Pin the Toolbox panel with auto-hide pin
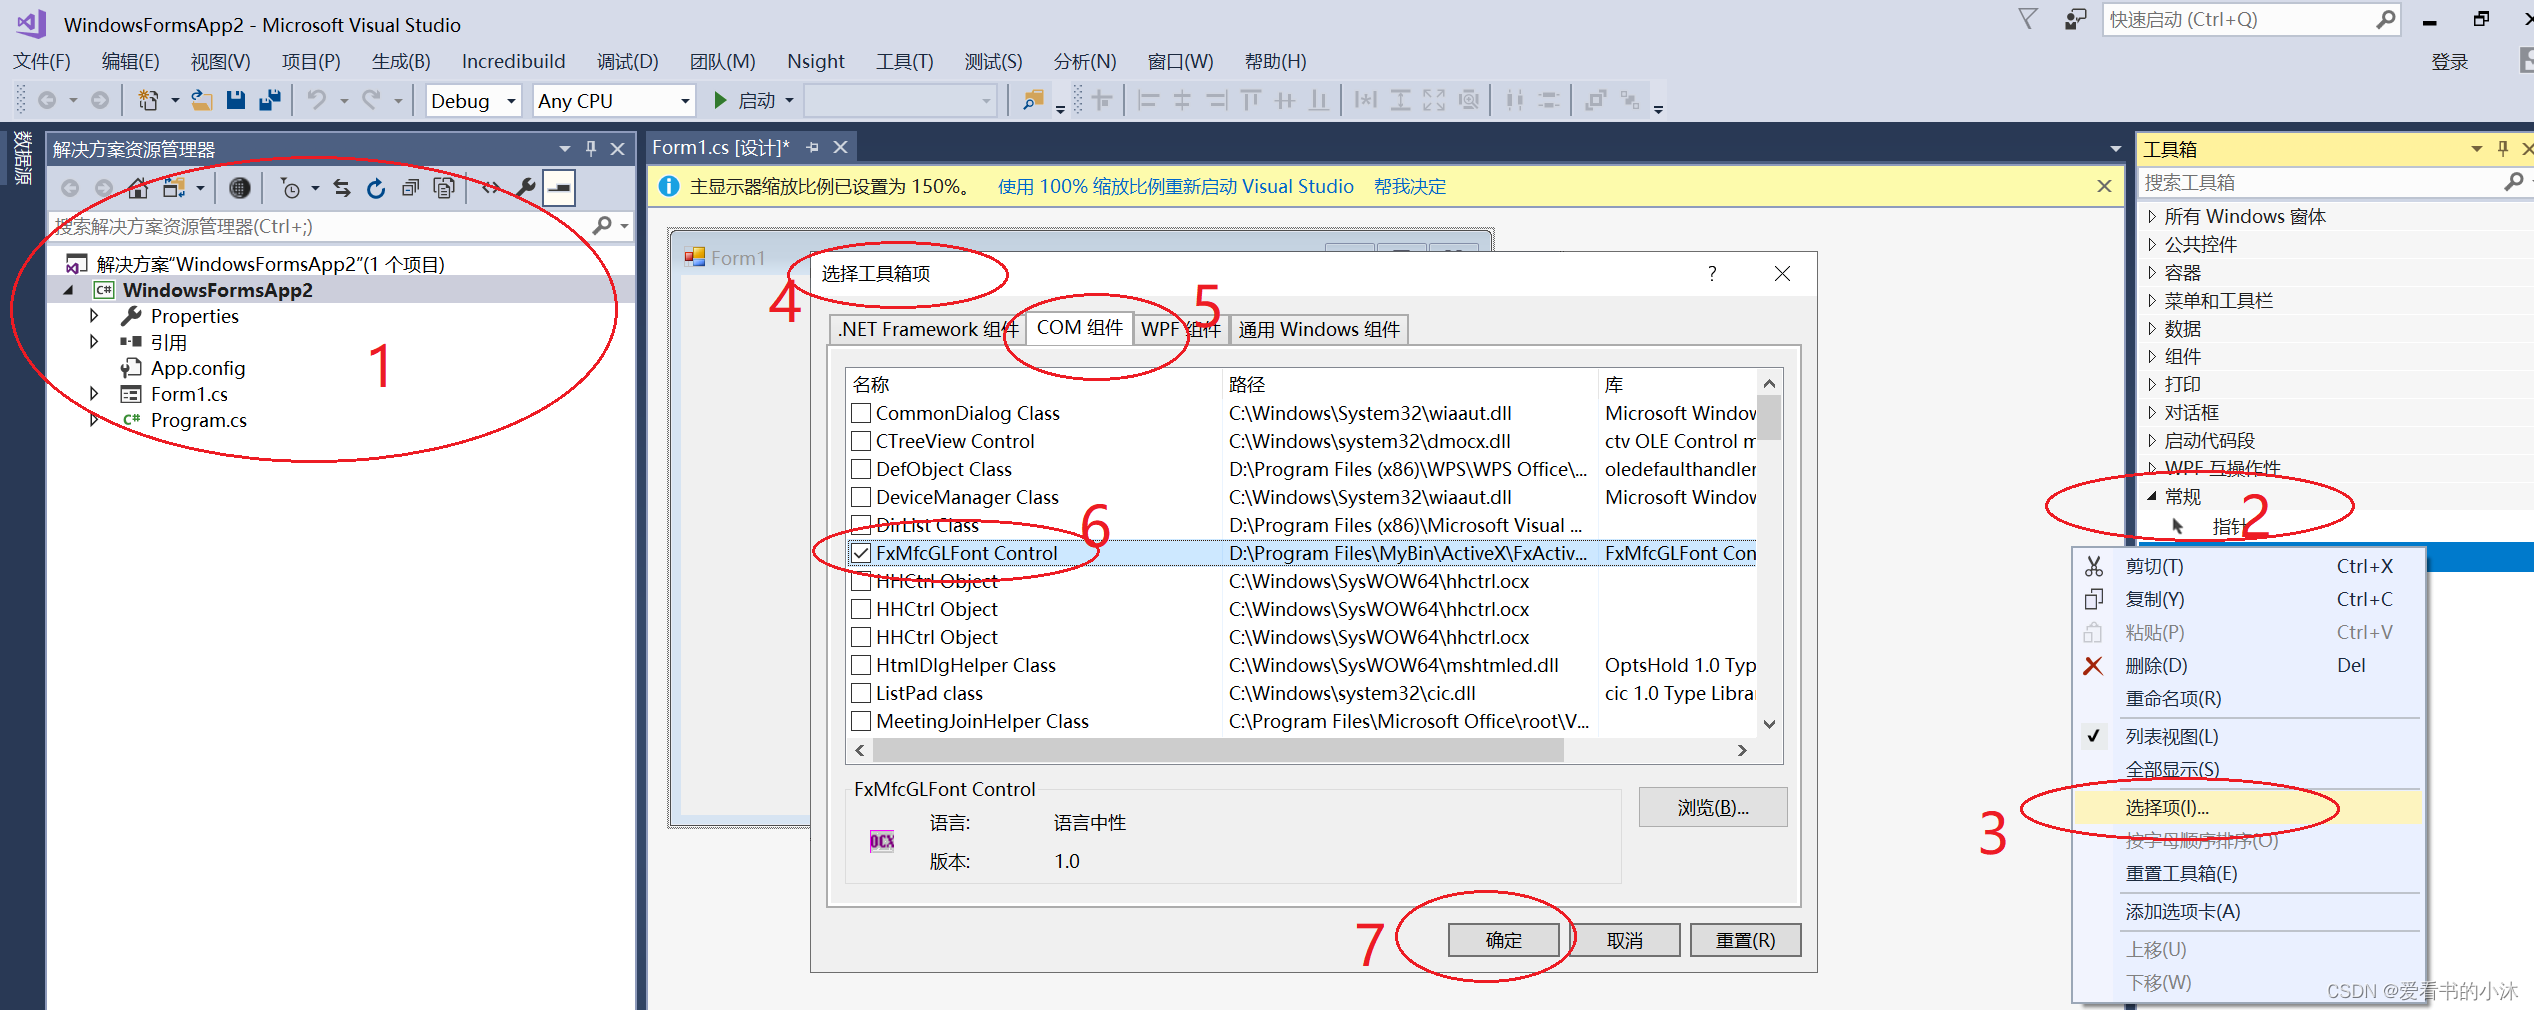The width and height of the screenshot is (2534, 1010). (x=2503, y=148)
